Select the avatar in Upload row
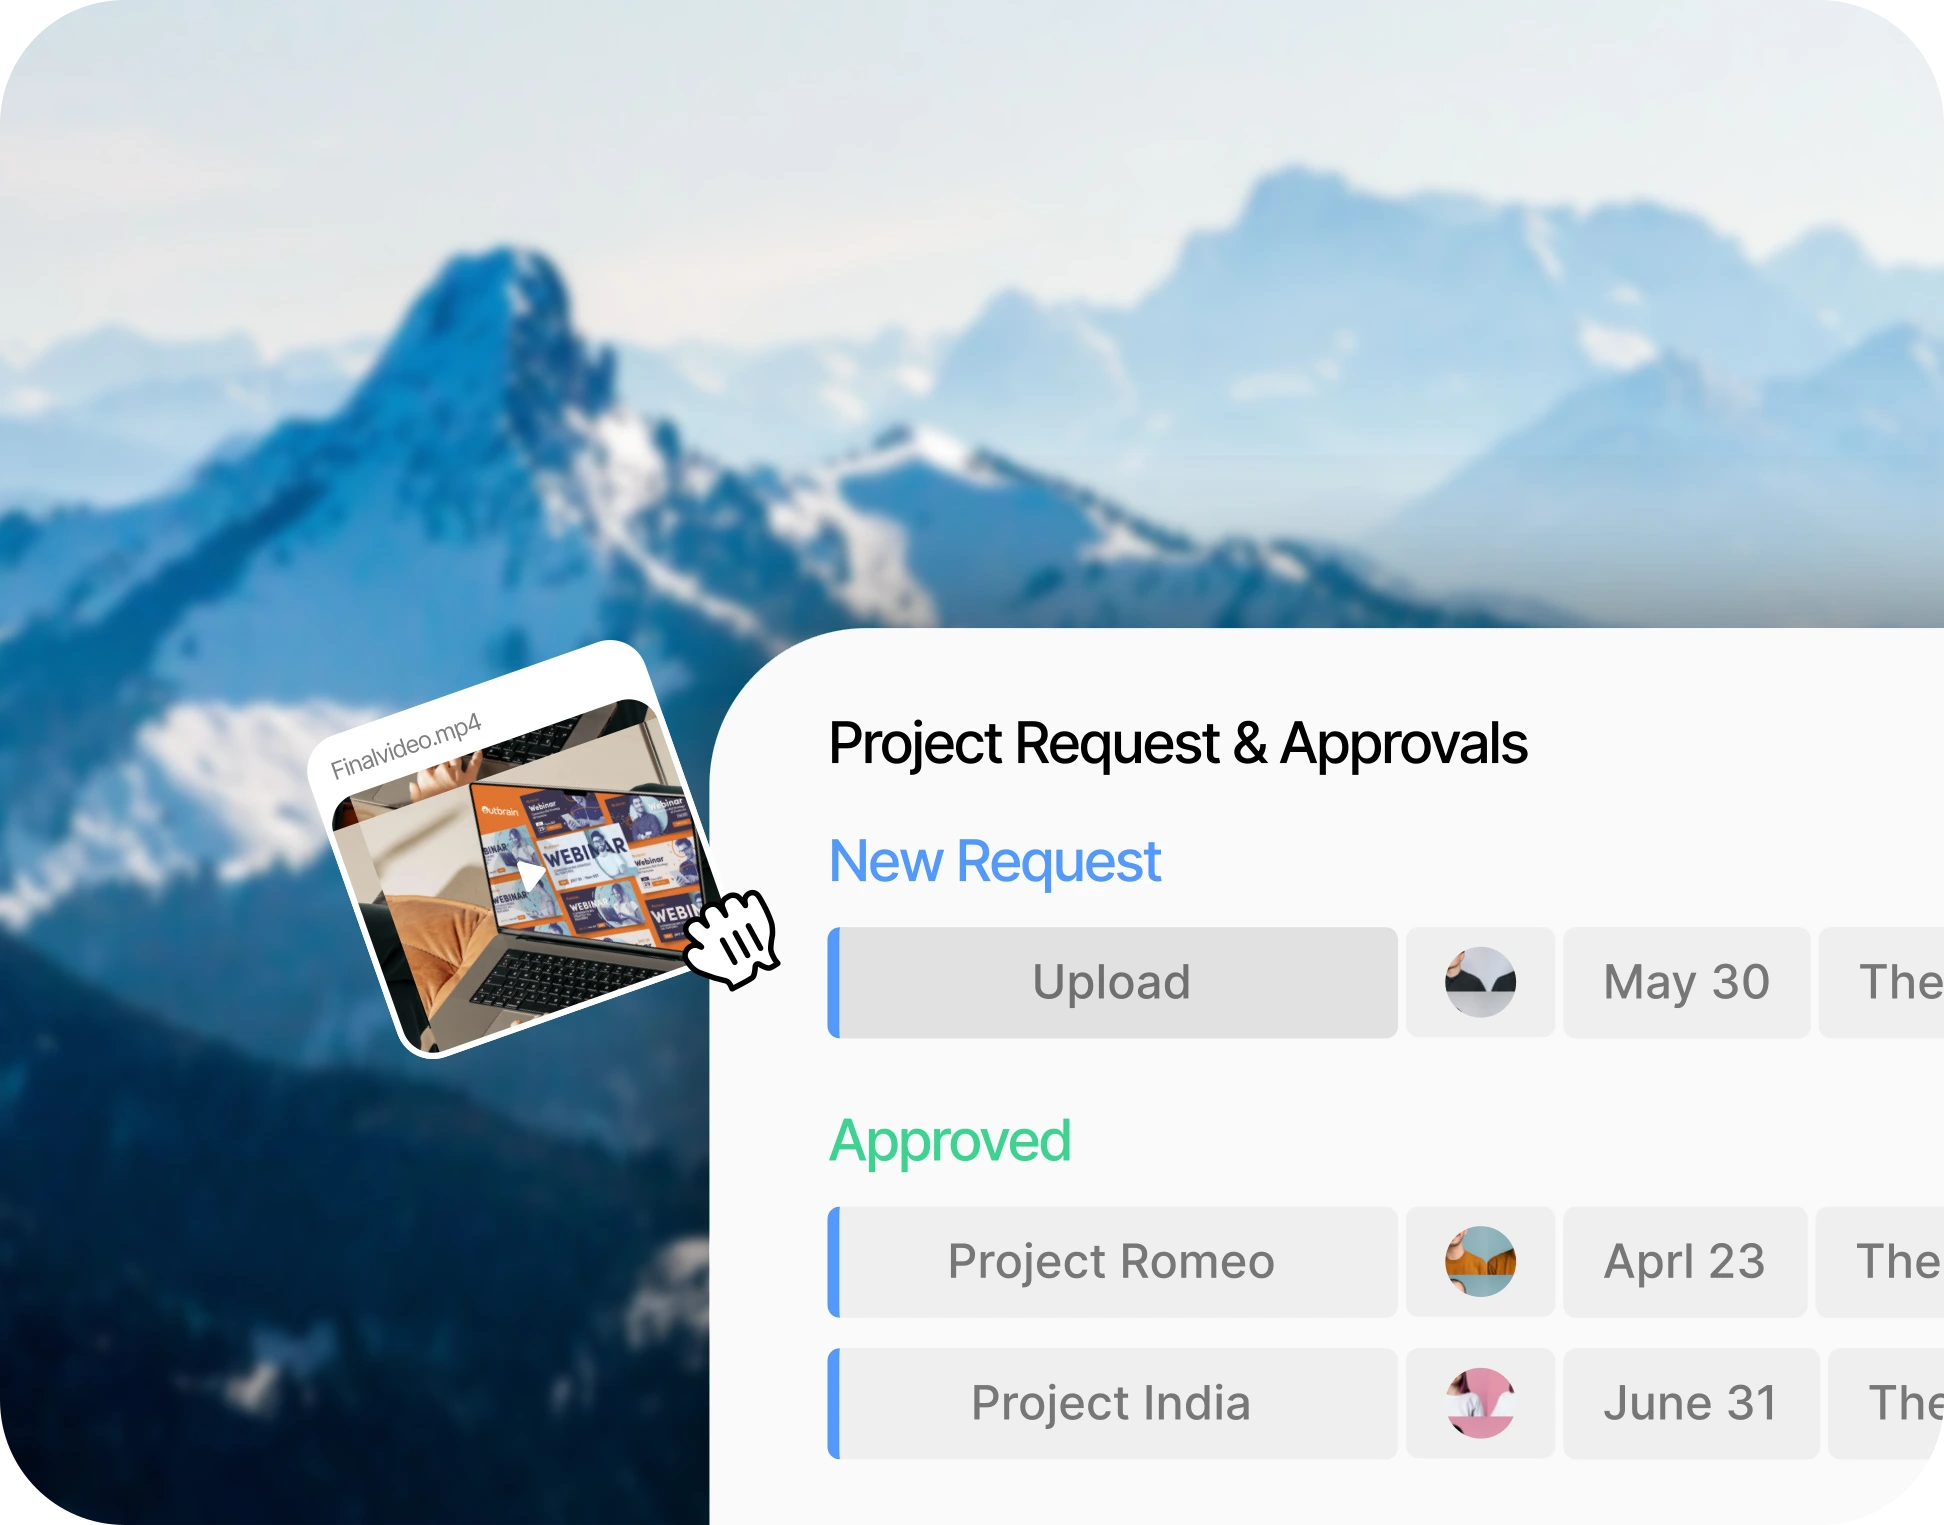The image size is (1944, 1525). tap(1480, 982)
